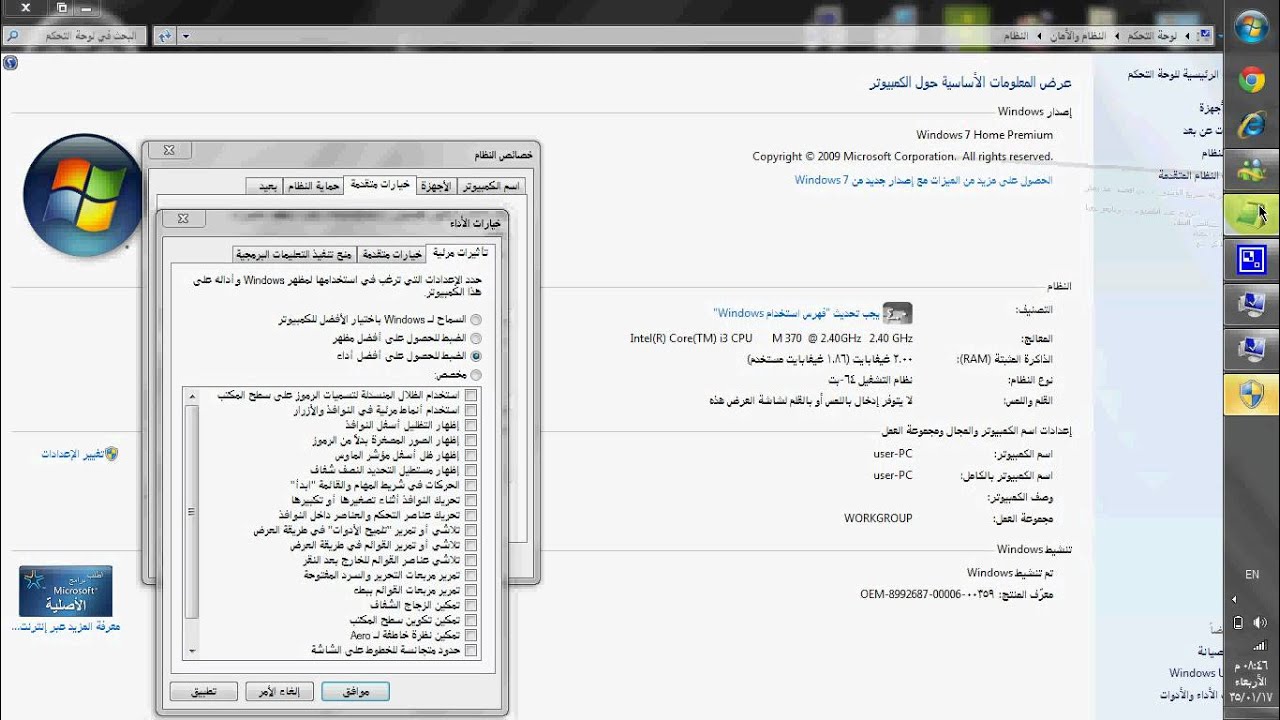
Task: Select 'الضبط للحصول على أفضل أداء' radio
Action: click(x=475, y=356)
